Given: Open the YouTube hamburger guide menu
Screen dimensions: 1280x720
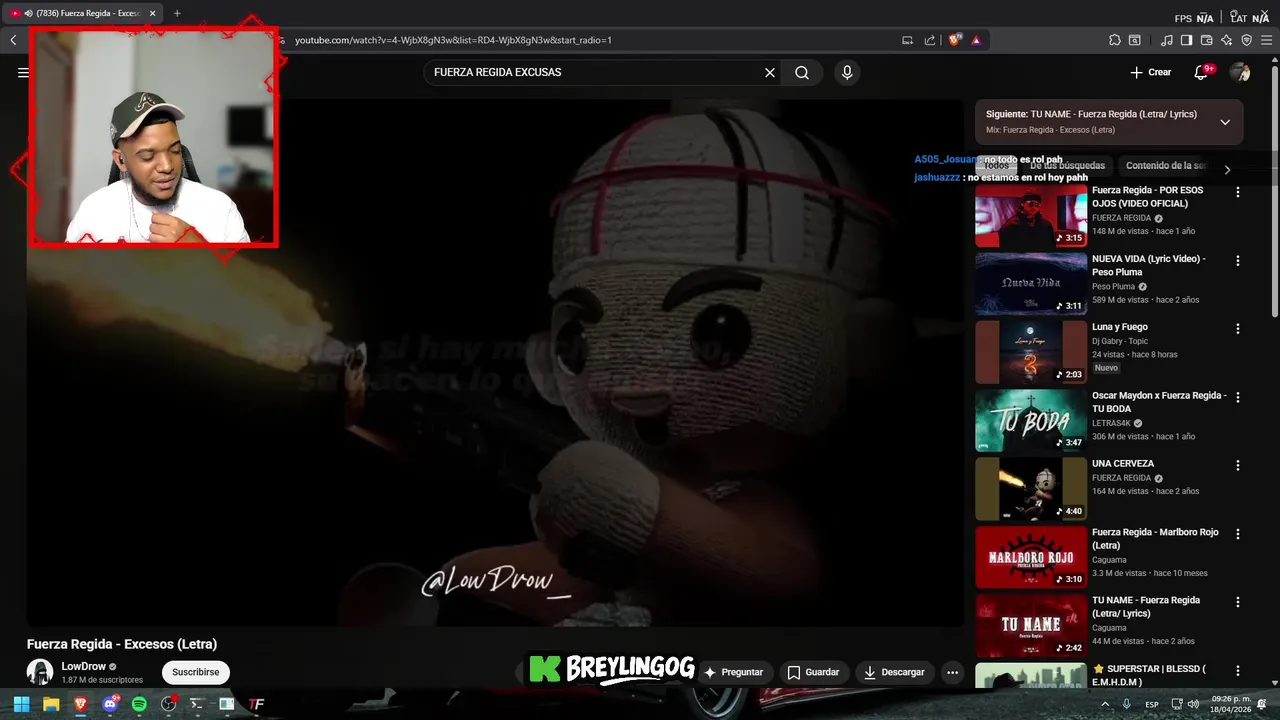Looking at the screenshot, I should [23, 72].
